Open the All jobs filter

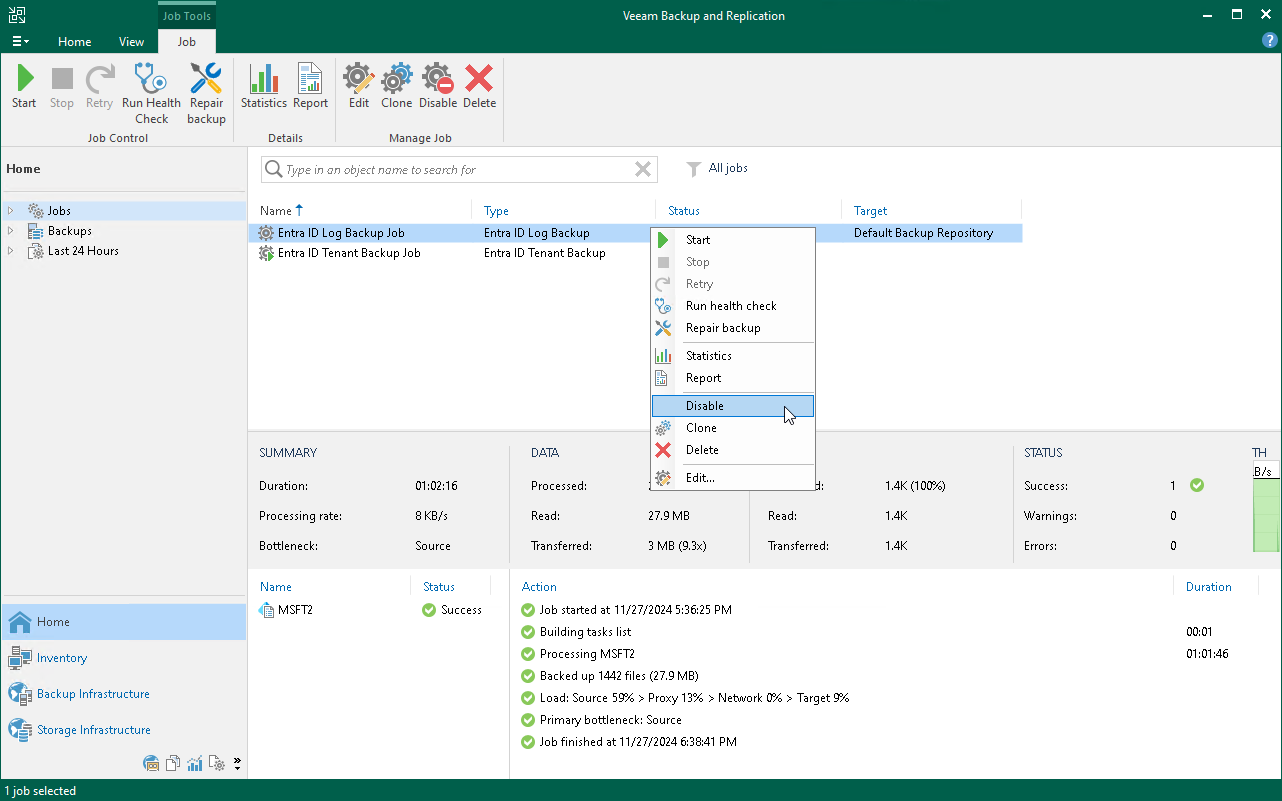(x=717, y=169)
